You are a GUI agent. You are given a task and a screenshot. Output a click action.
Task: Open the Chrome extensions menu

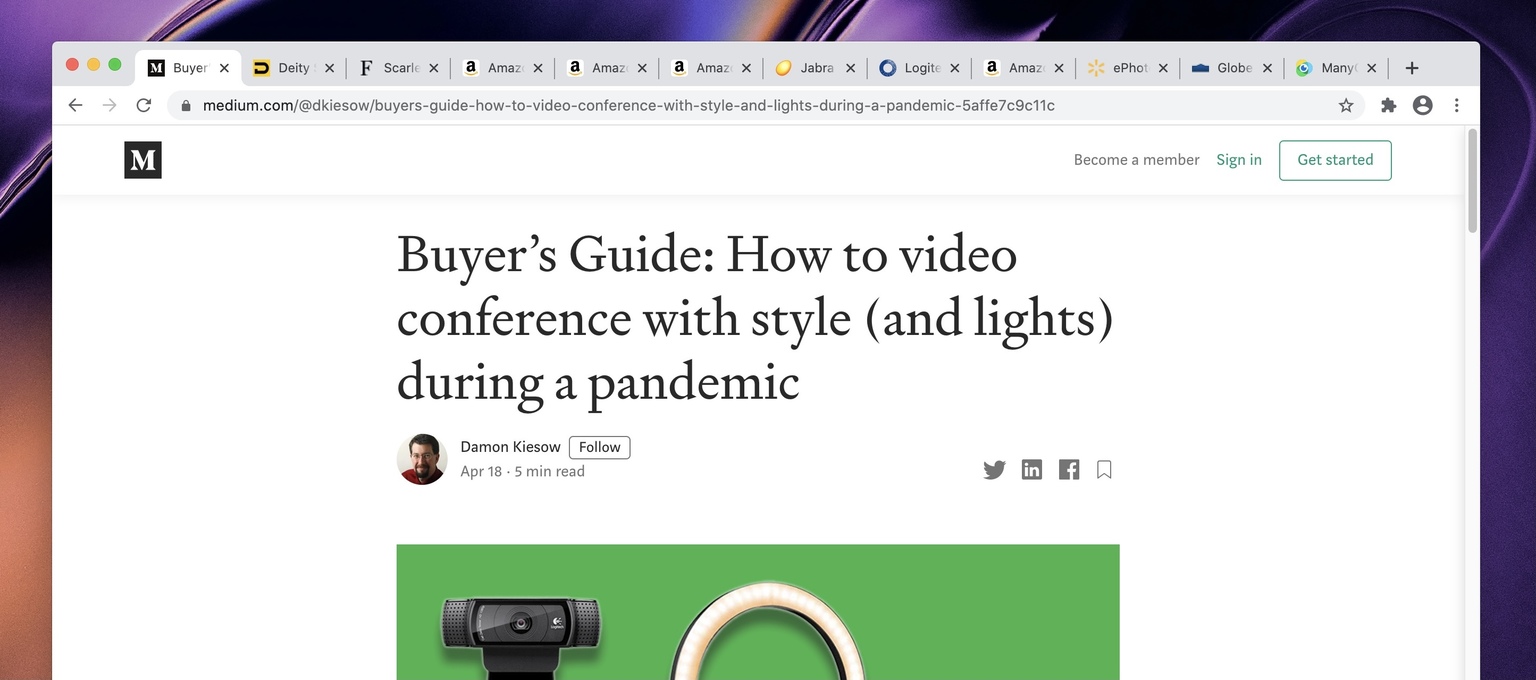[1388, 105]
